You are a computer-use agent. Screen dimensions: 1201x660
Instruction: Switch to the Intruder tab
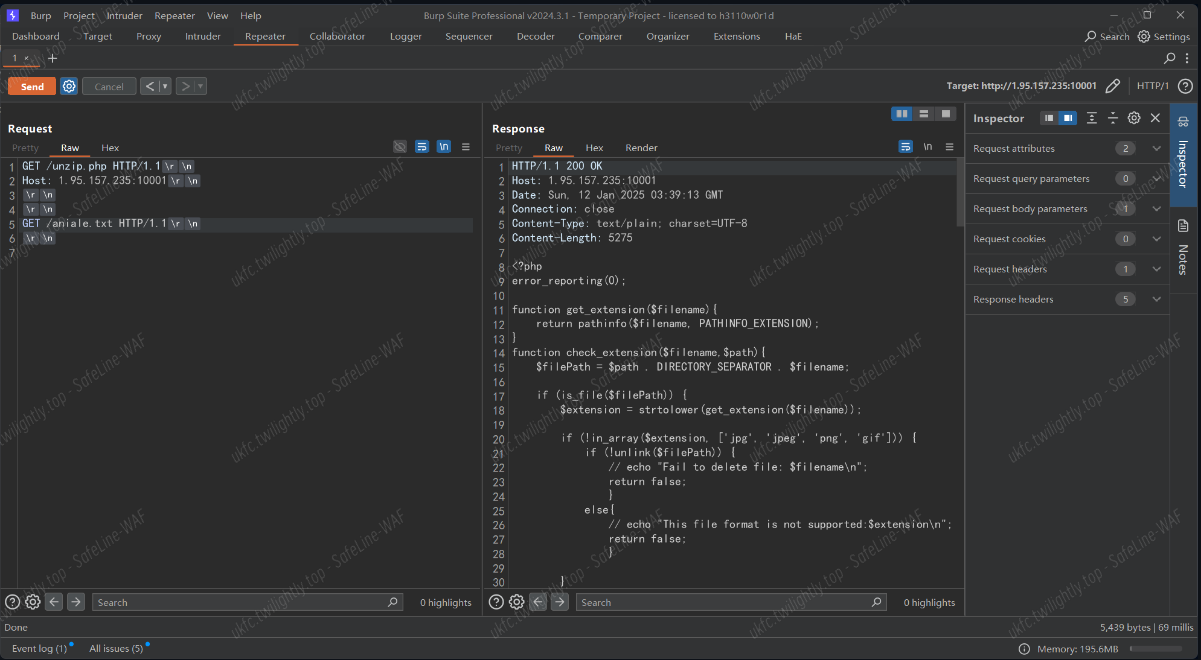click(203, 36)
